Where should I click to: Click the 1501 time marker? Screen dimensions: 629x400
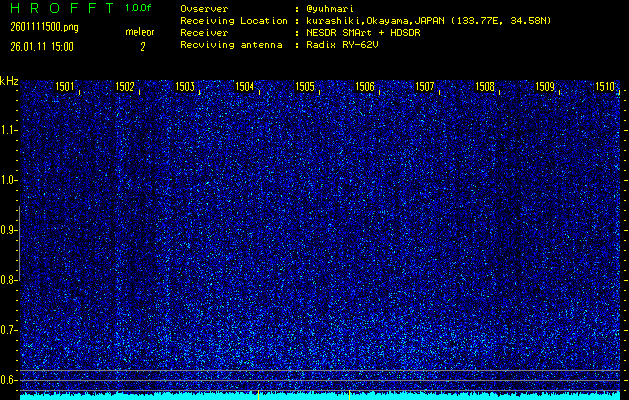click(65, 87)
